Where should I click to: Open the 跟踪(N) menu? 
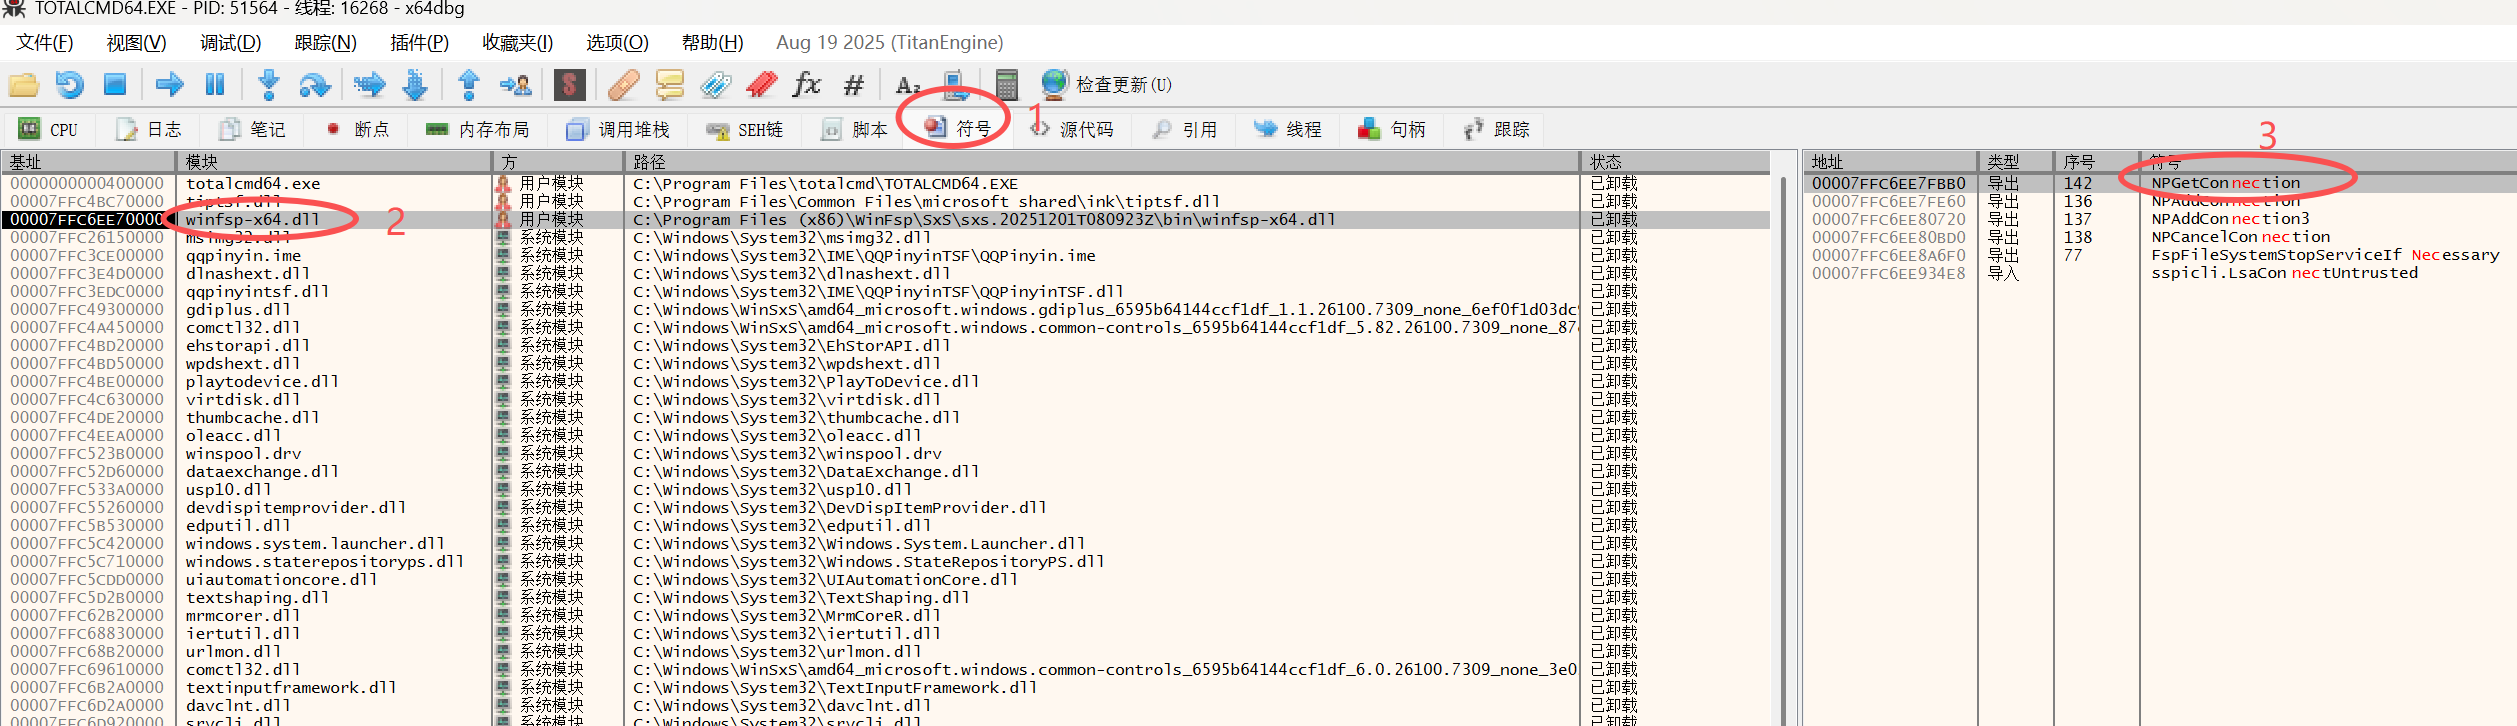point(325,42)
